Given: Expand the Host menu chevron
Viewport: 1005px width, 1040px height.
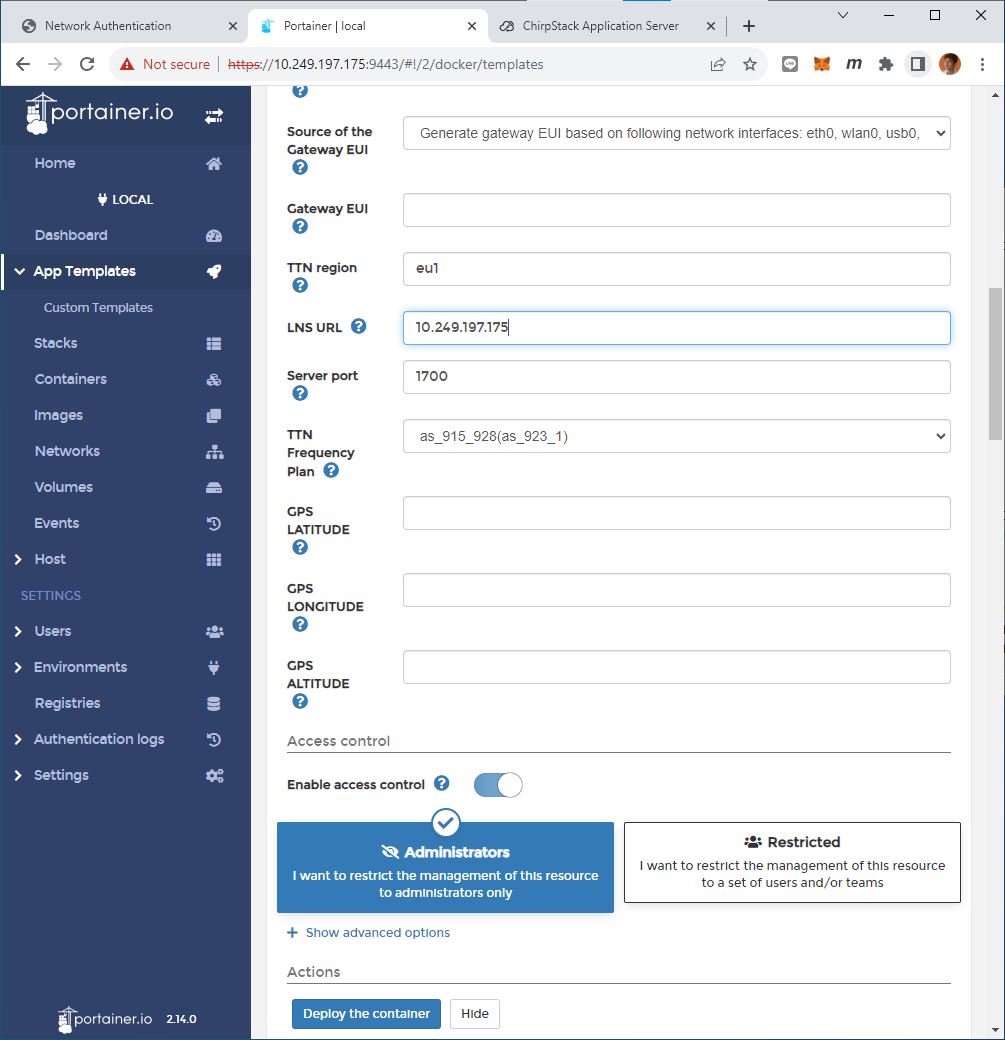Looking at the screenshot, I should (x=18, y=560).
